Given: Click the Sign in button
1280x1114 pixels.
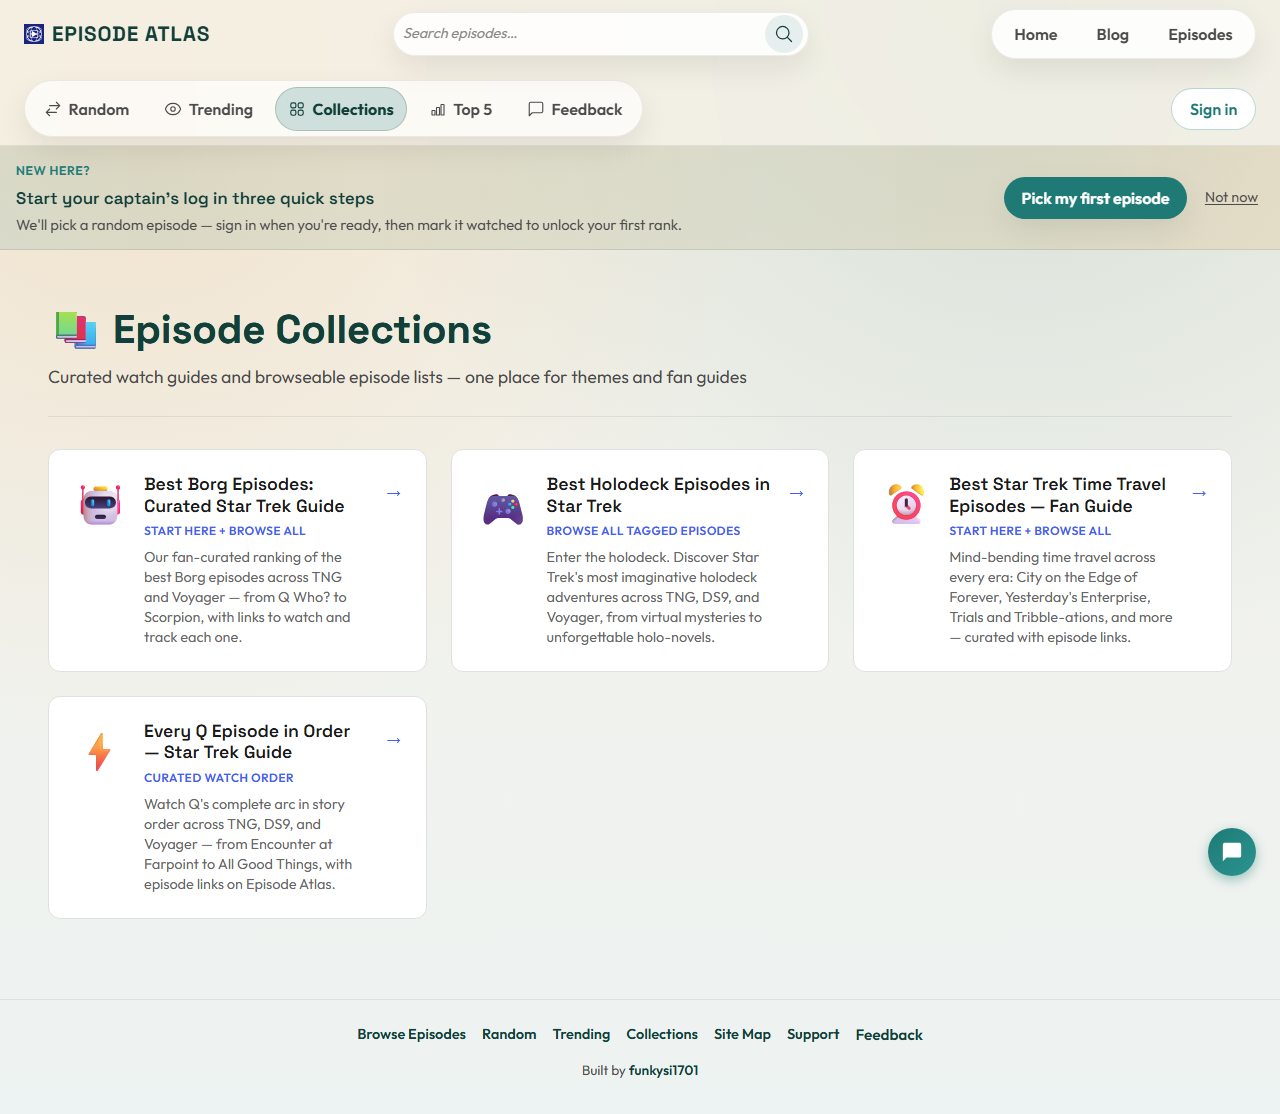Looking at the screenshot, I should point(1213,110).
